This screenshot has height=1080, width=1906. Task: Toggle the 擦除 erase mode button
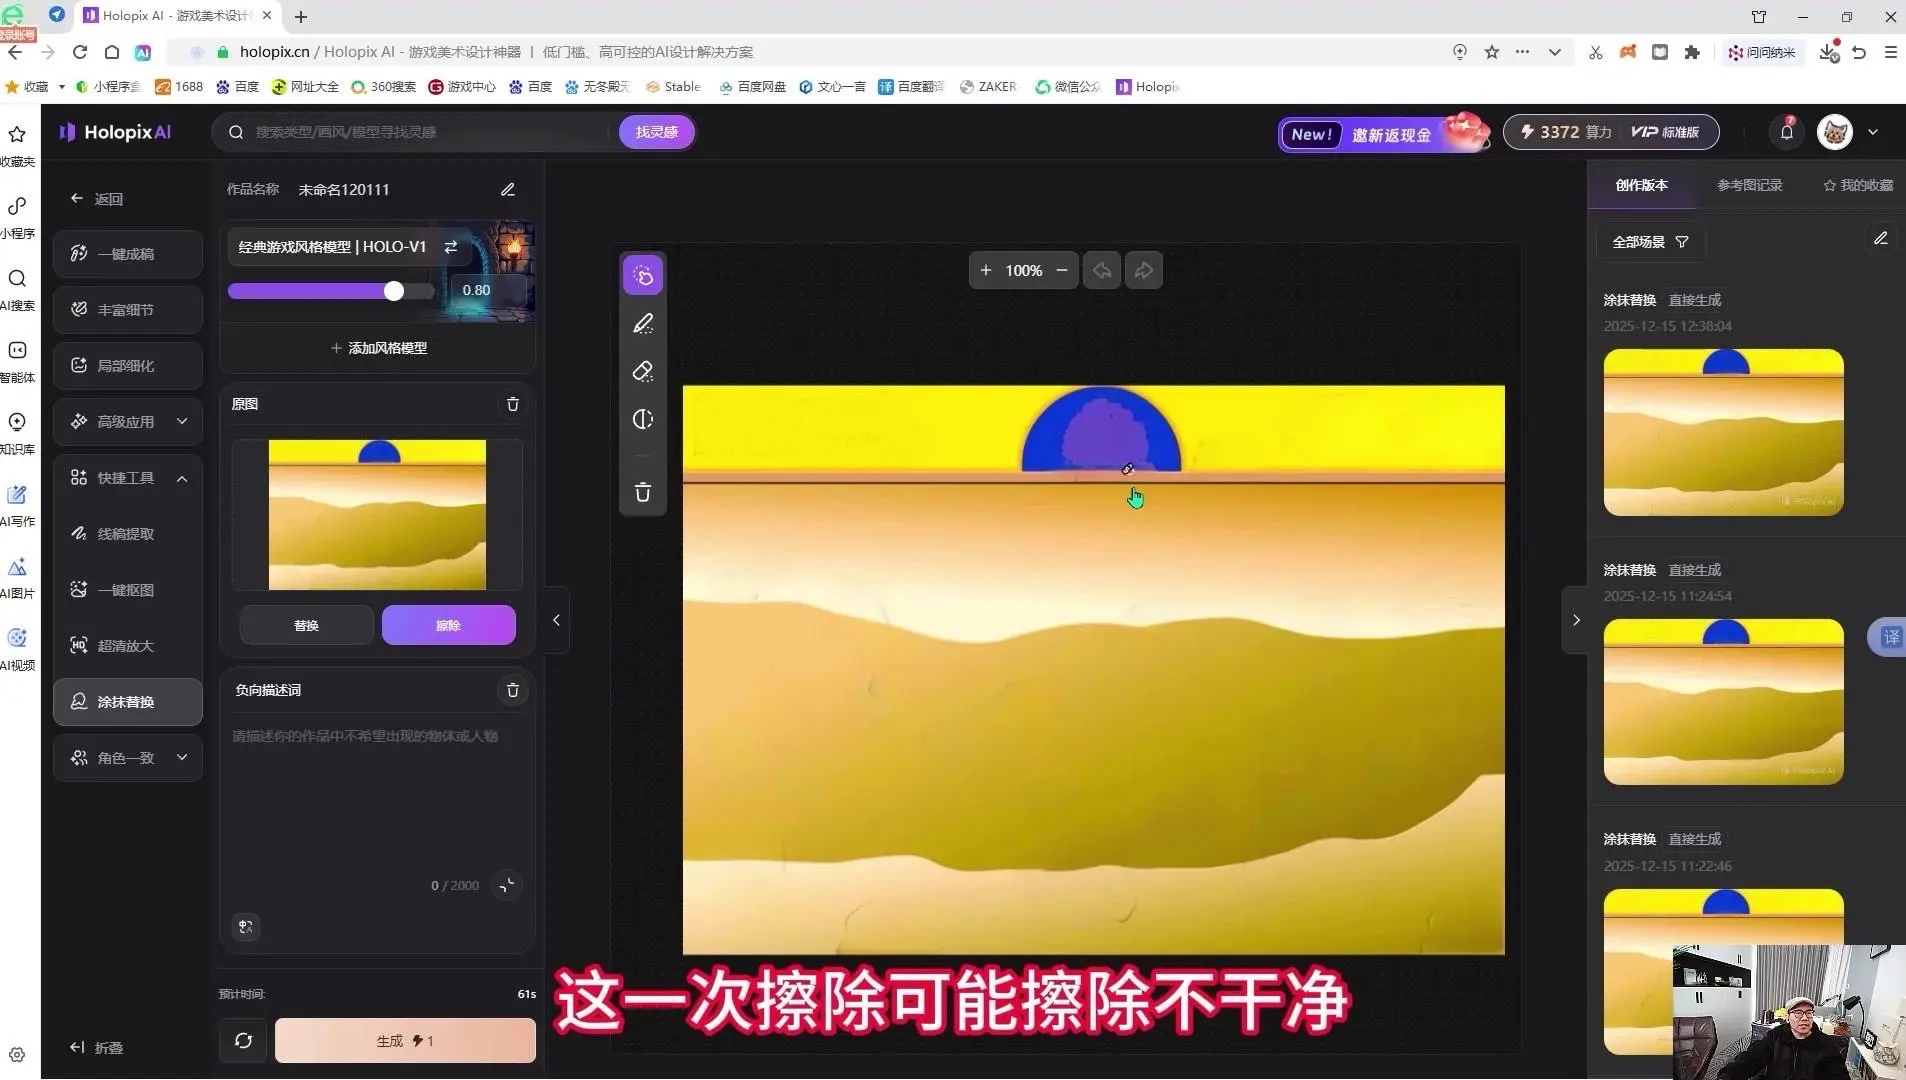pyautogui.click(x=448, y=625)
